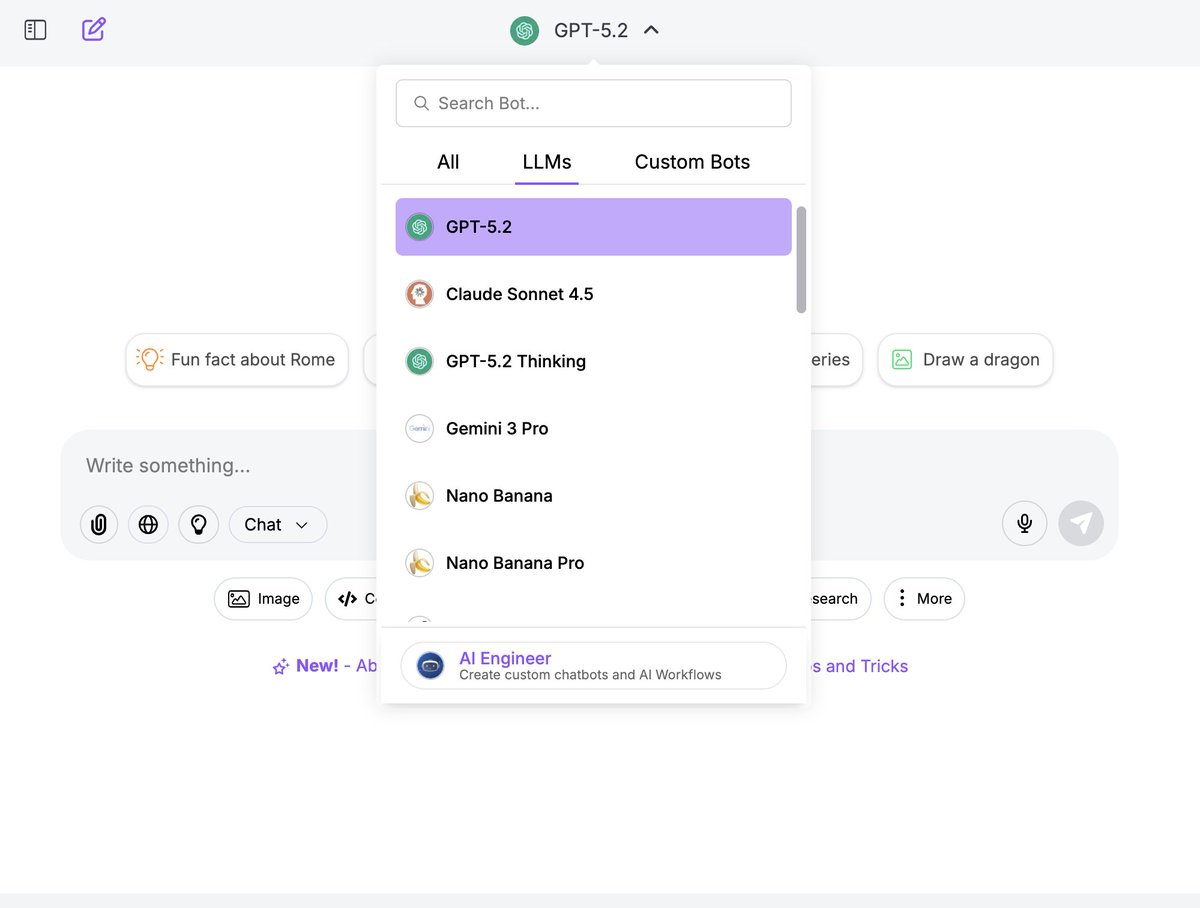Click Draw a dragon suggestion
This screenshot has height=908, width=1200.
coord(965,359)
